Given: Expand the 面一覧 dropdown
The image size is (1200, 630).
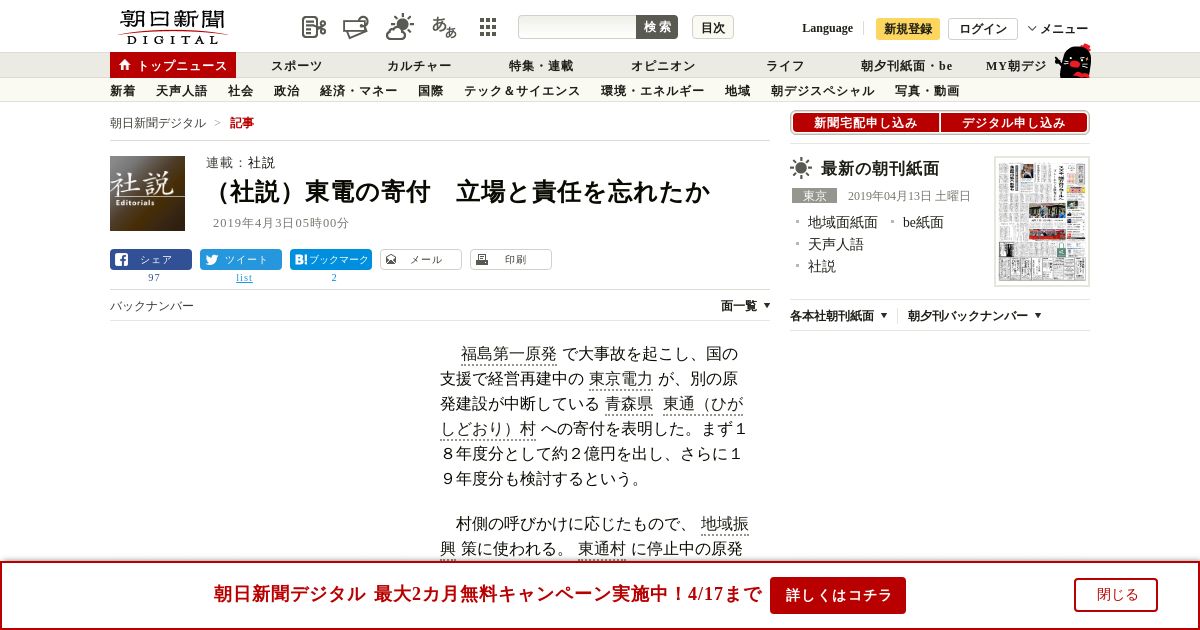Looking at the screenshot, I should 746,305.
